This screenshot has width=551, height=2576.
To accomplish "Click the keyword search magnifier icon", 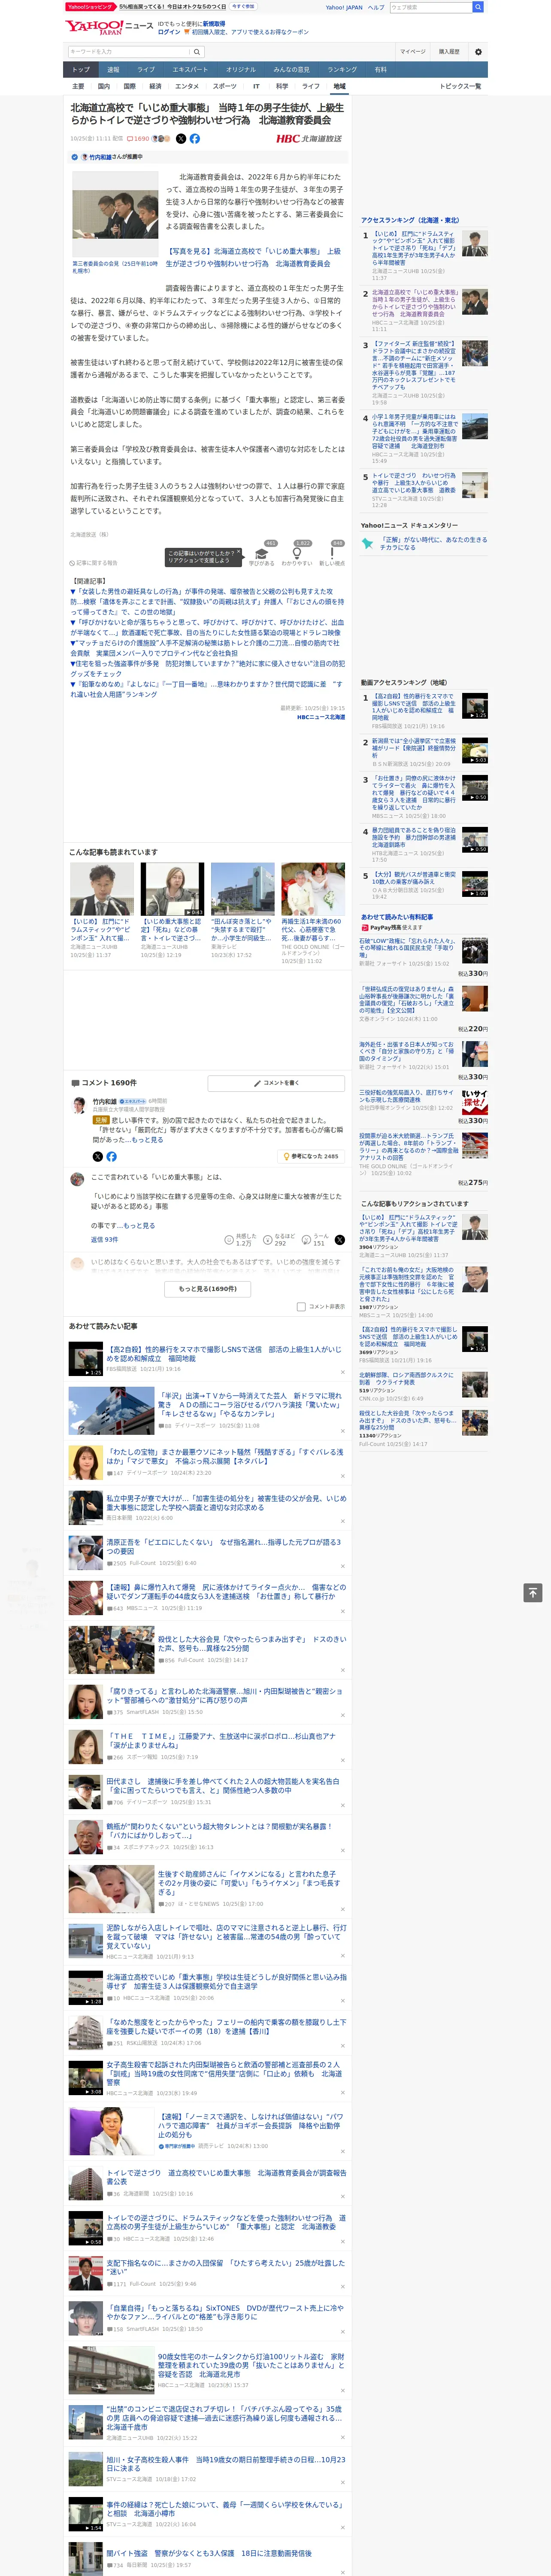I will point(197,52).
